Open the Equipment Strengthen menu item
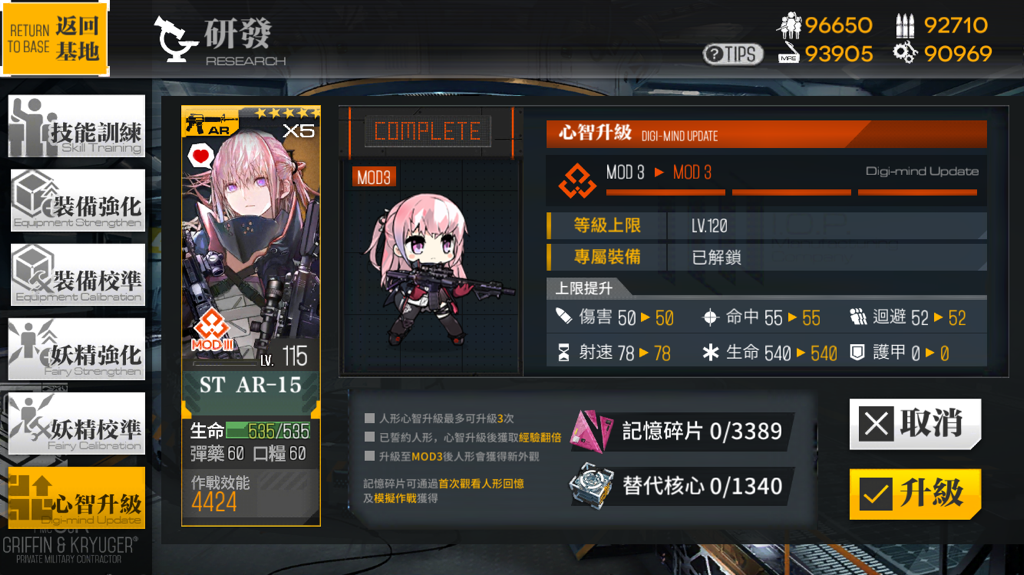1024x575 pixels. tap(77, 200)
